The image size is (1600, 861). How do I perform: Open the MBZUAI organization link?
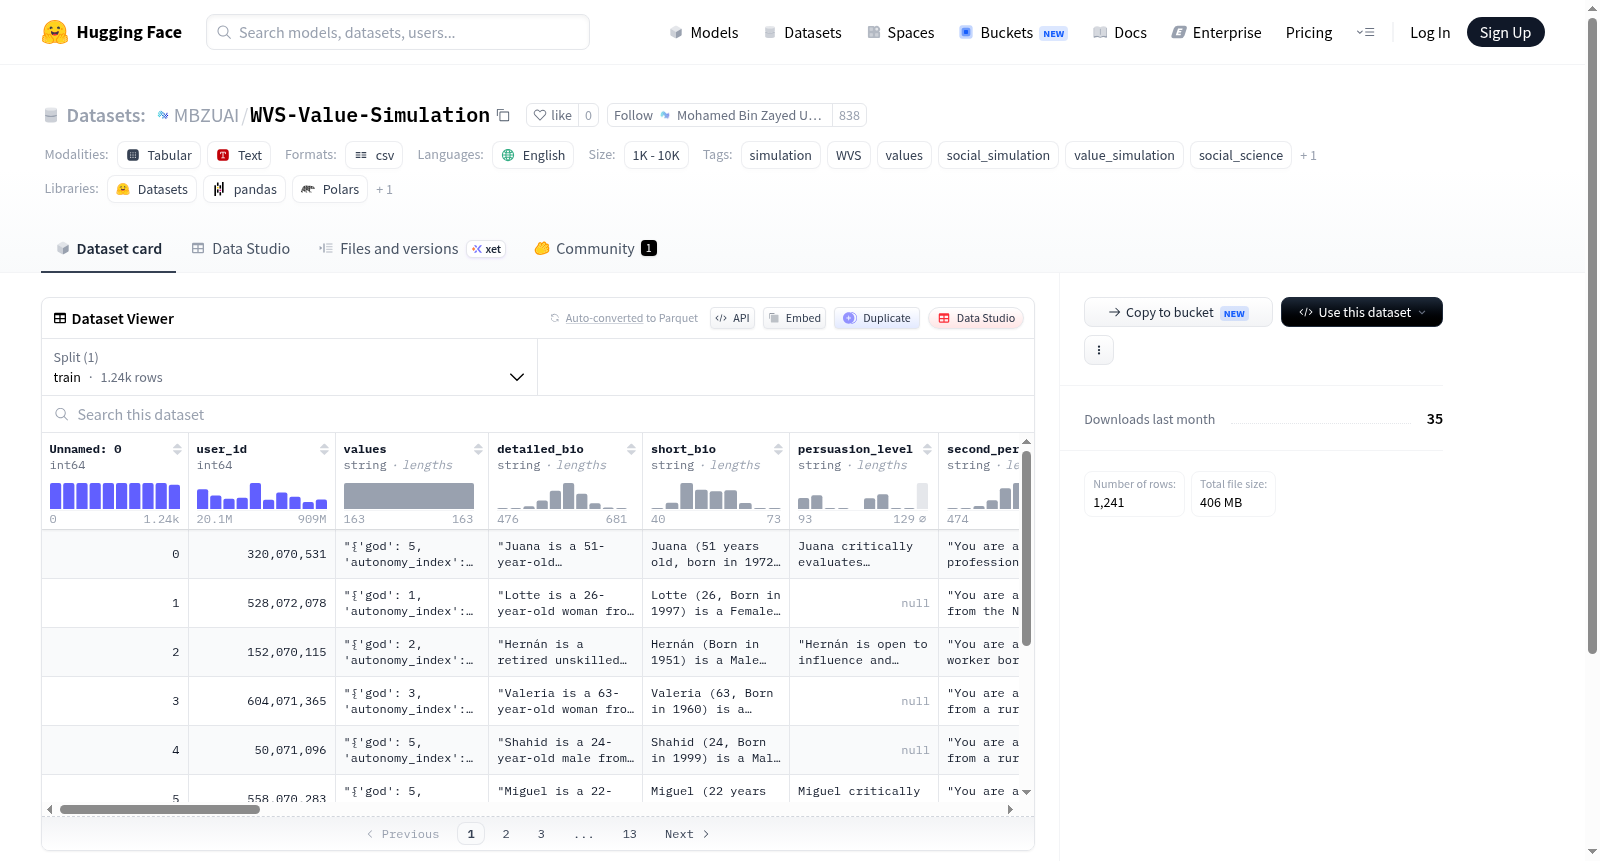206,115
